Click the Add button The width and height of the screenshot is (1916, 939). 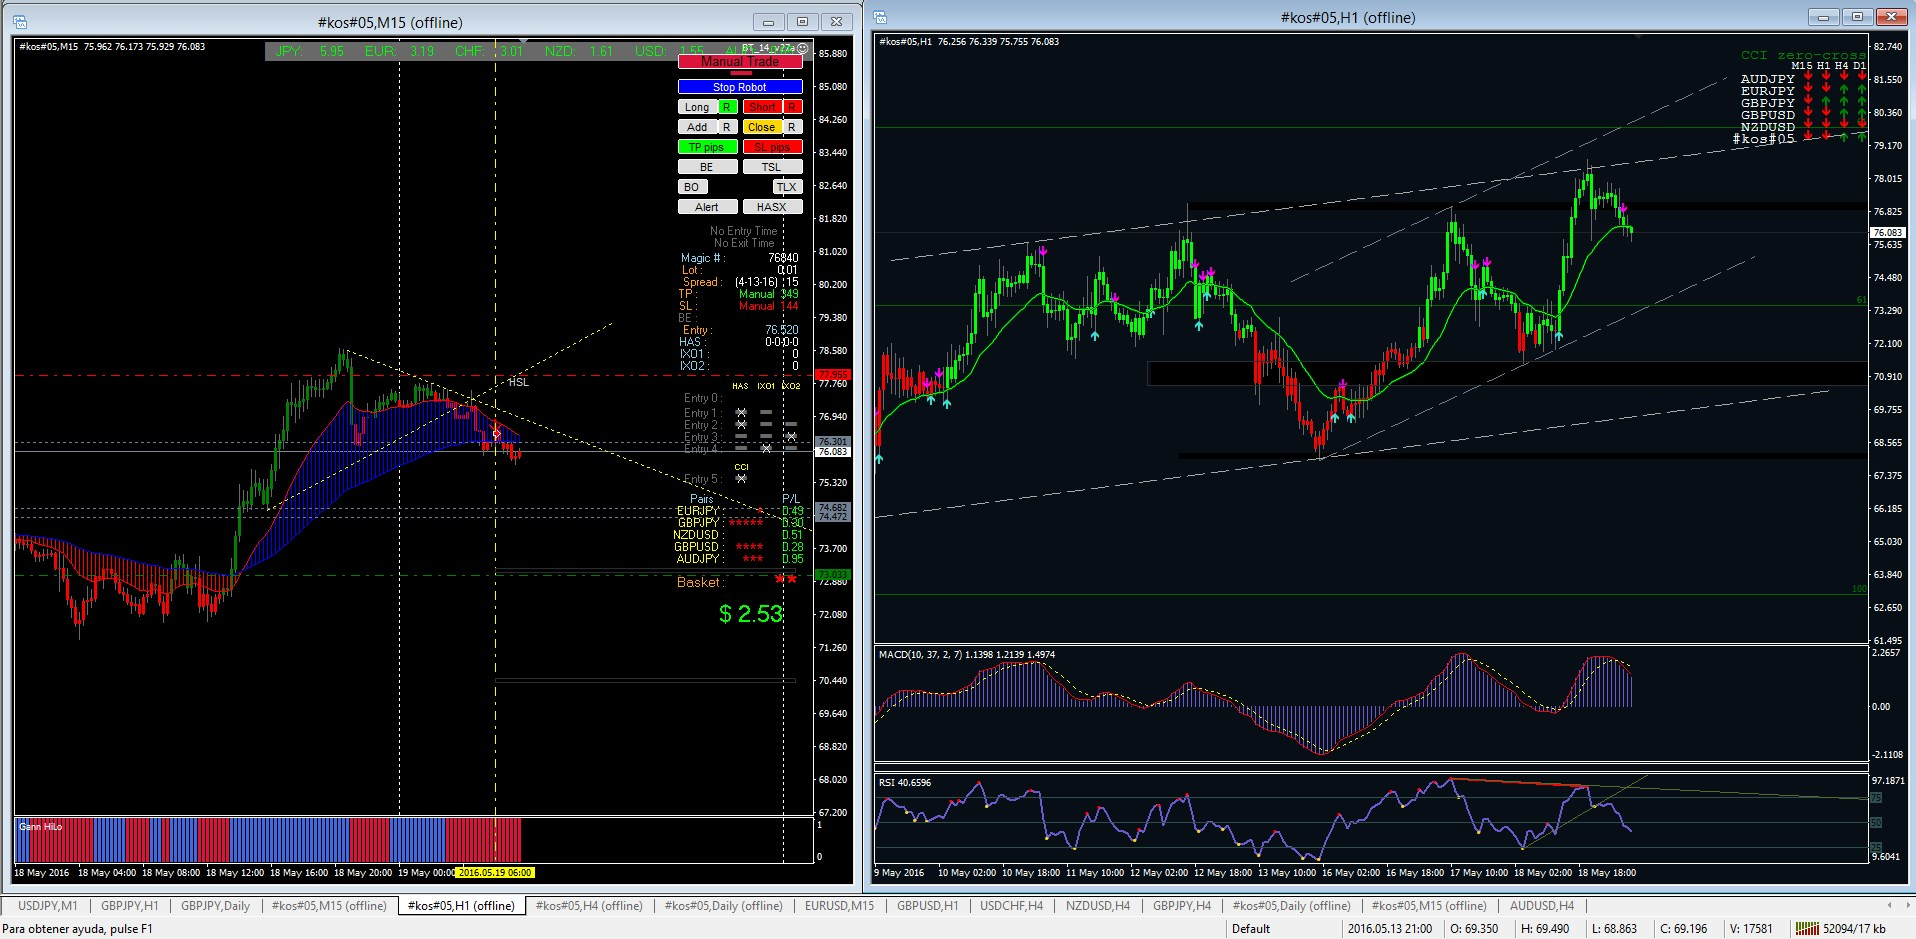click(697, 127)
